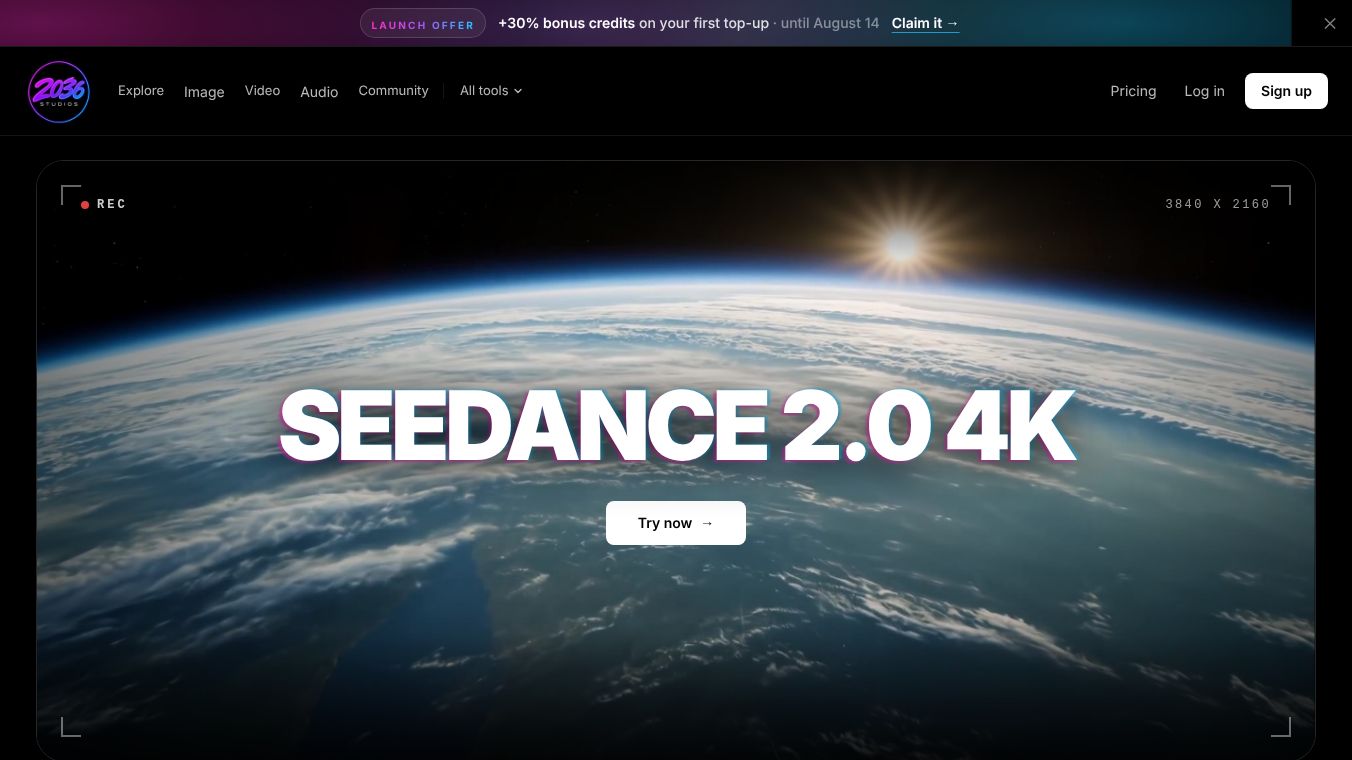Follow the Claim it link
The image size is (1352, 760).
click(x=925, y=23)
